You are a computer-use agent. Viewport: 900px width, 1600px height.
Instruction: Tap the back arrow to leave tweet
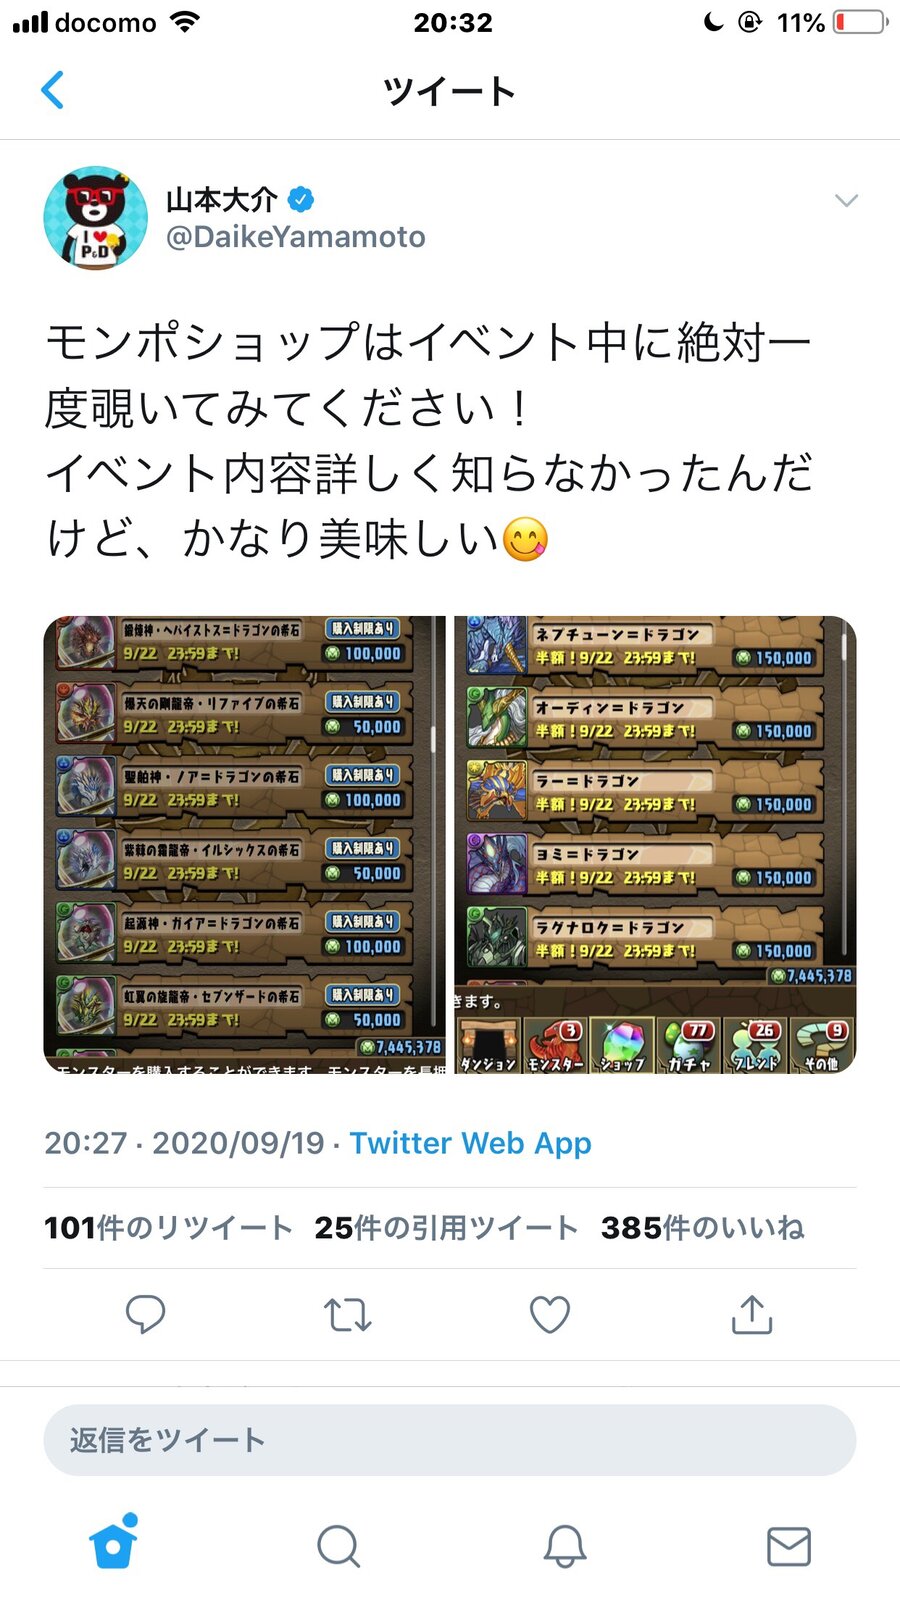(53, 90)
